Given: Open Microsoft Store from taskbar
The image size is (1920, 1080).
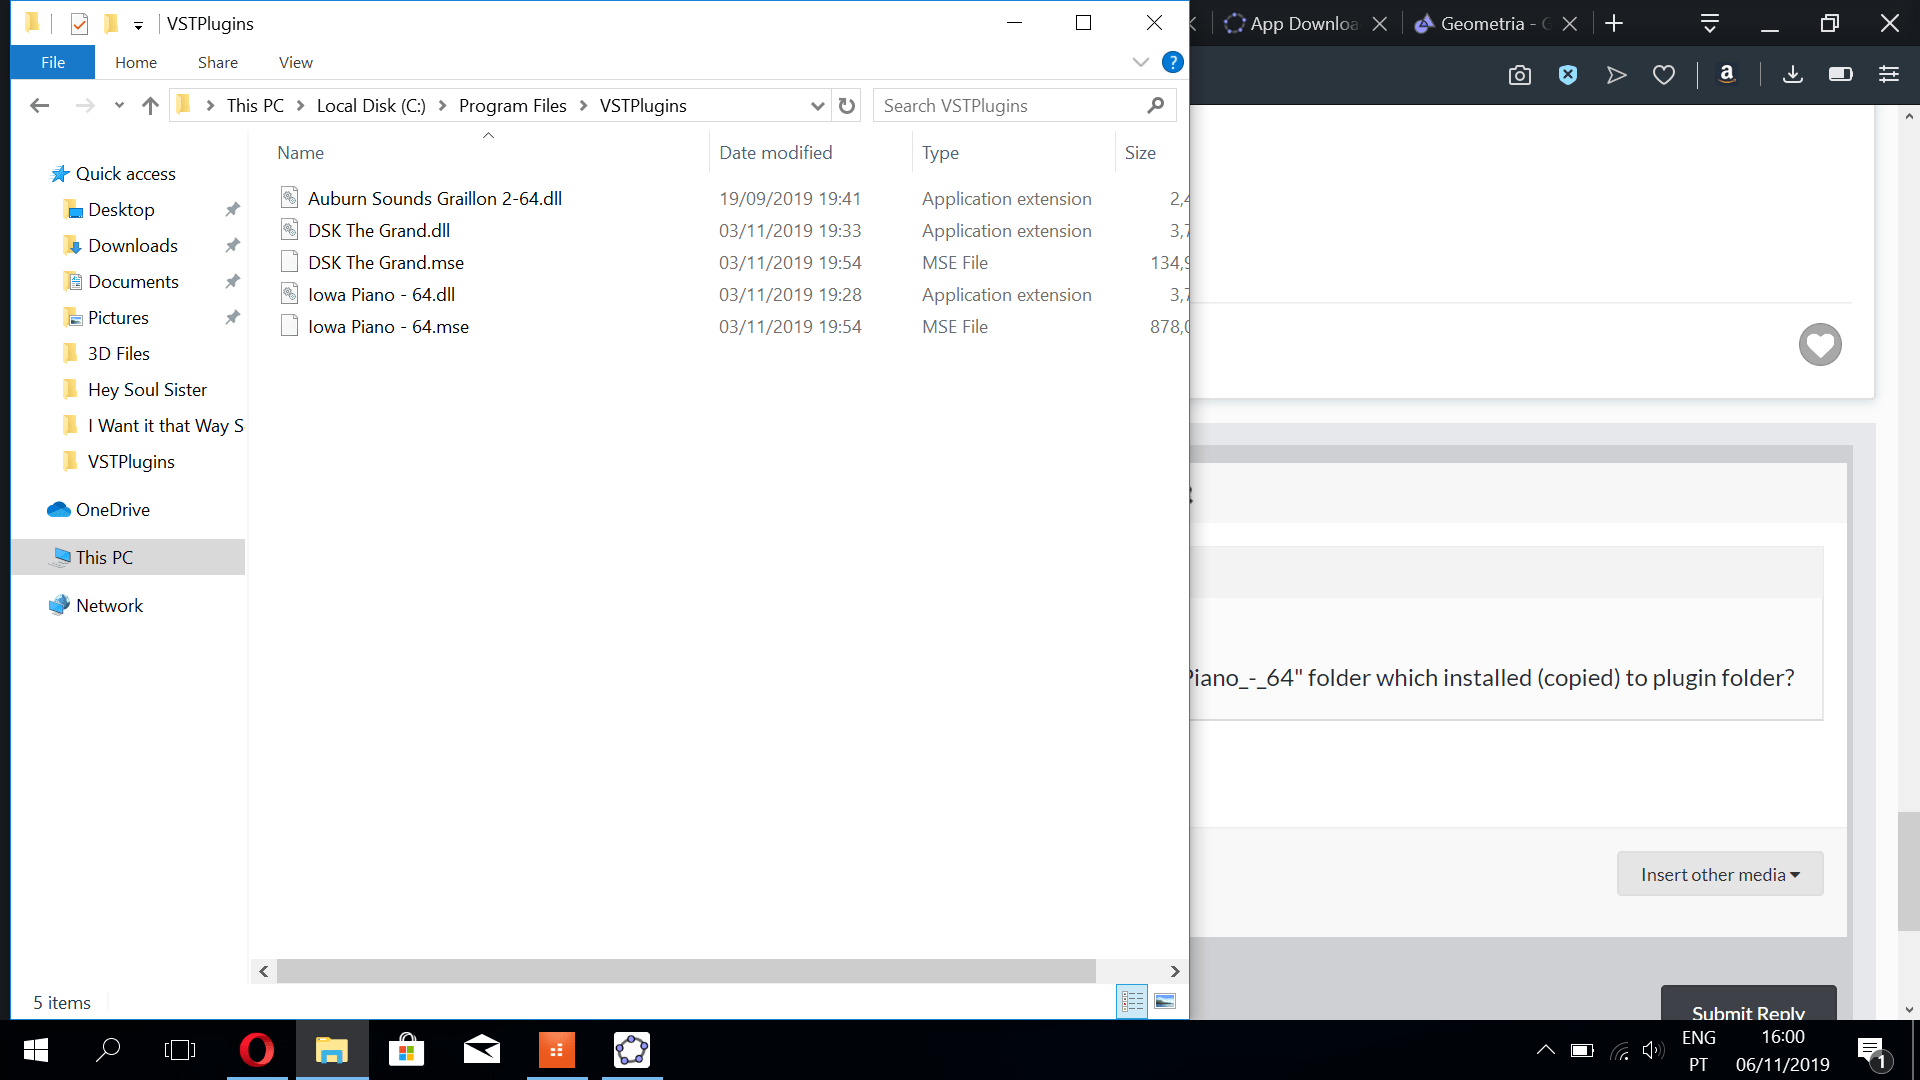Looking at the screenshot, I should [406, 1050].
